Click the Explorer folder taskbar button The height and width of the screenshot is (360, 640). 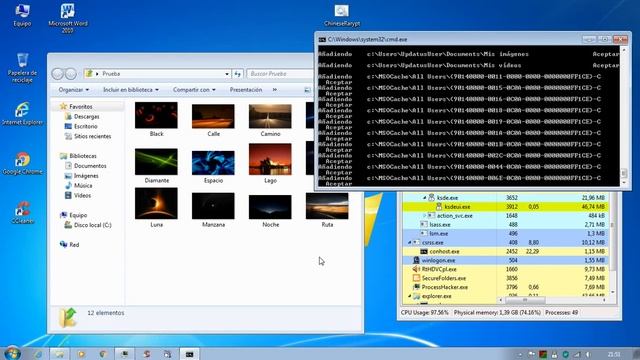[59, 354]
